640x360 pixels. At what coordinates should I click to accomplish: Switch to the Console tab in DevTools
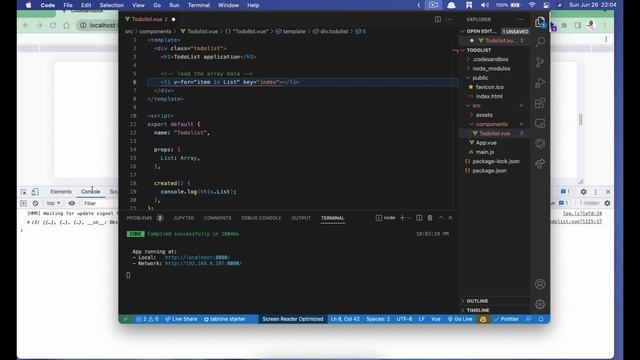90,192
